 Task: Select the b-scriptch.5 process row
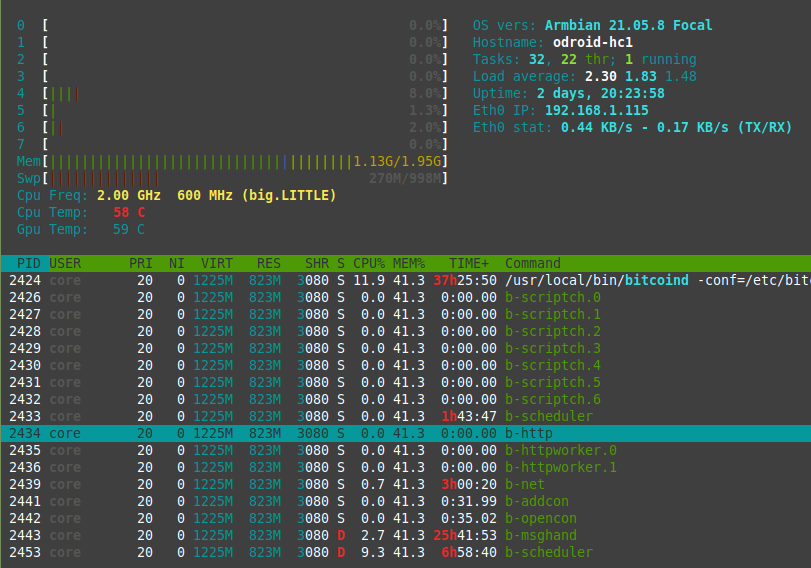[x=406, y=383]
